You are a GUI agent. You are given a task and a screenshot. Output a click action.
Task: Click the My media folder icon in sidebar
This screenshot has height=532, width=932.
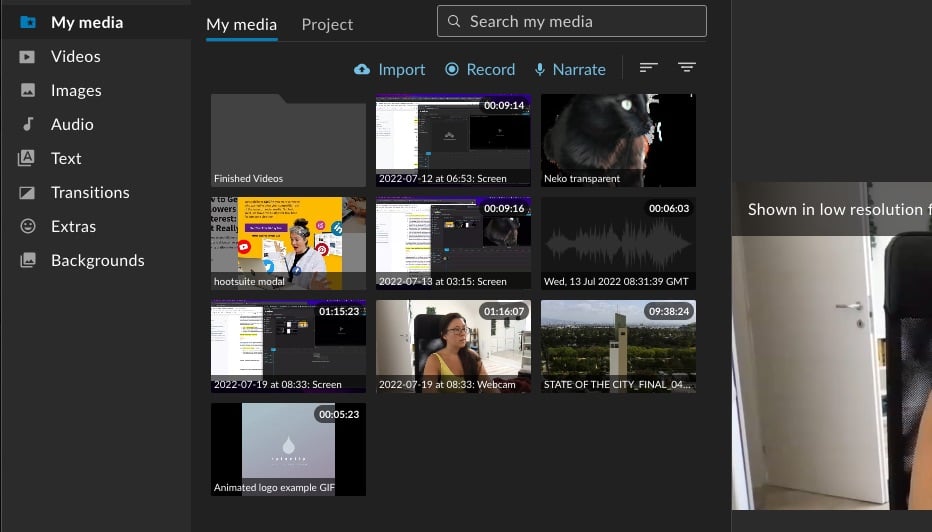point(28,22)
